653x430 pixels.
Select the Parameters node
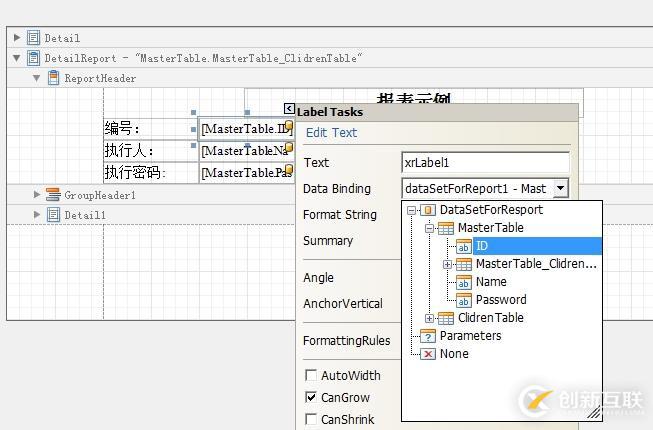(x=470, y=336)
